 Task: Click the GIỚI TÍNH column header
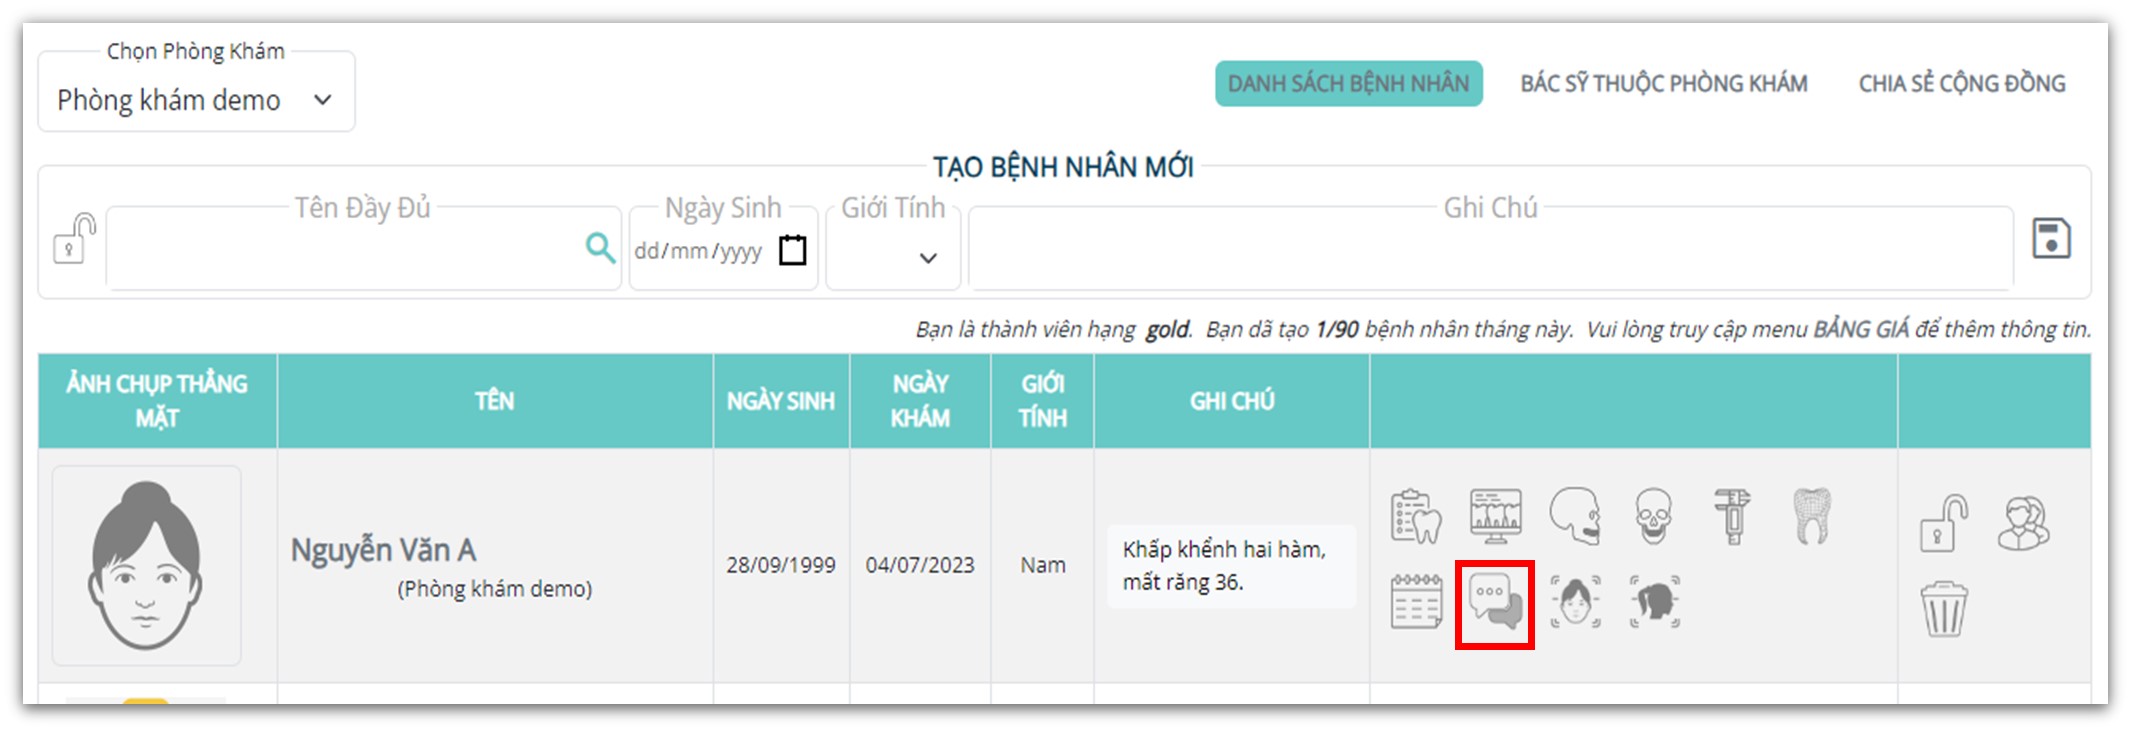1042,401
